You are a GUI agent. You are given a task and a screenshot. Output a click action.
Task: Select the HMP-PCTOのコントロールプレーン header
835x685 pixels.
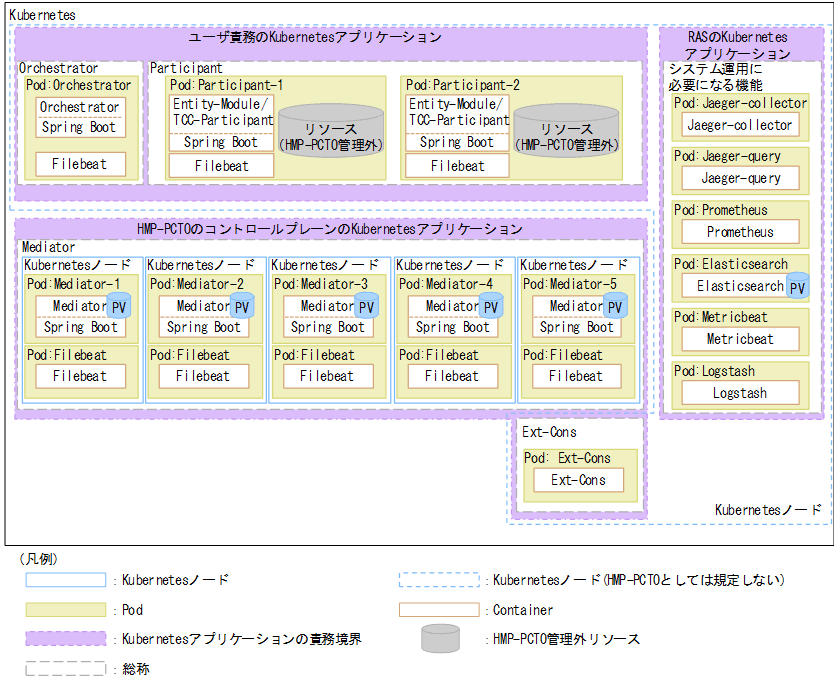point(331,228)
